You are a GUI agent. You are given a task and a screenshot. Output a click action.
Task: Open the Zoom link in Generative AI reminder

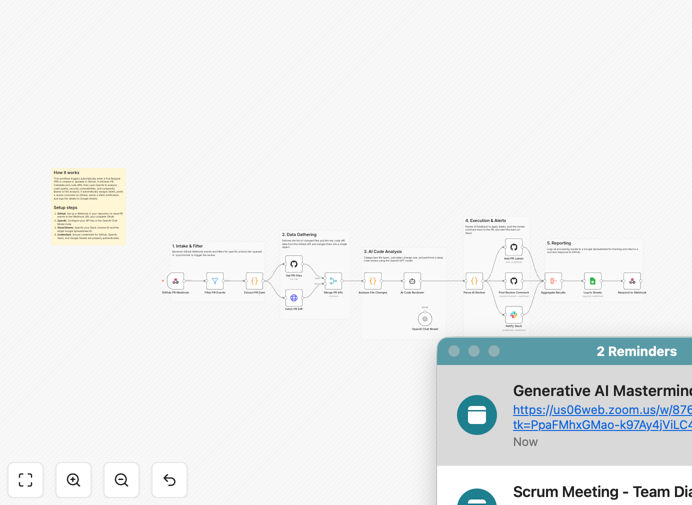click(602, 417)
